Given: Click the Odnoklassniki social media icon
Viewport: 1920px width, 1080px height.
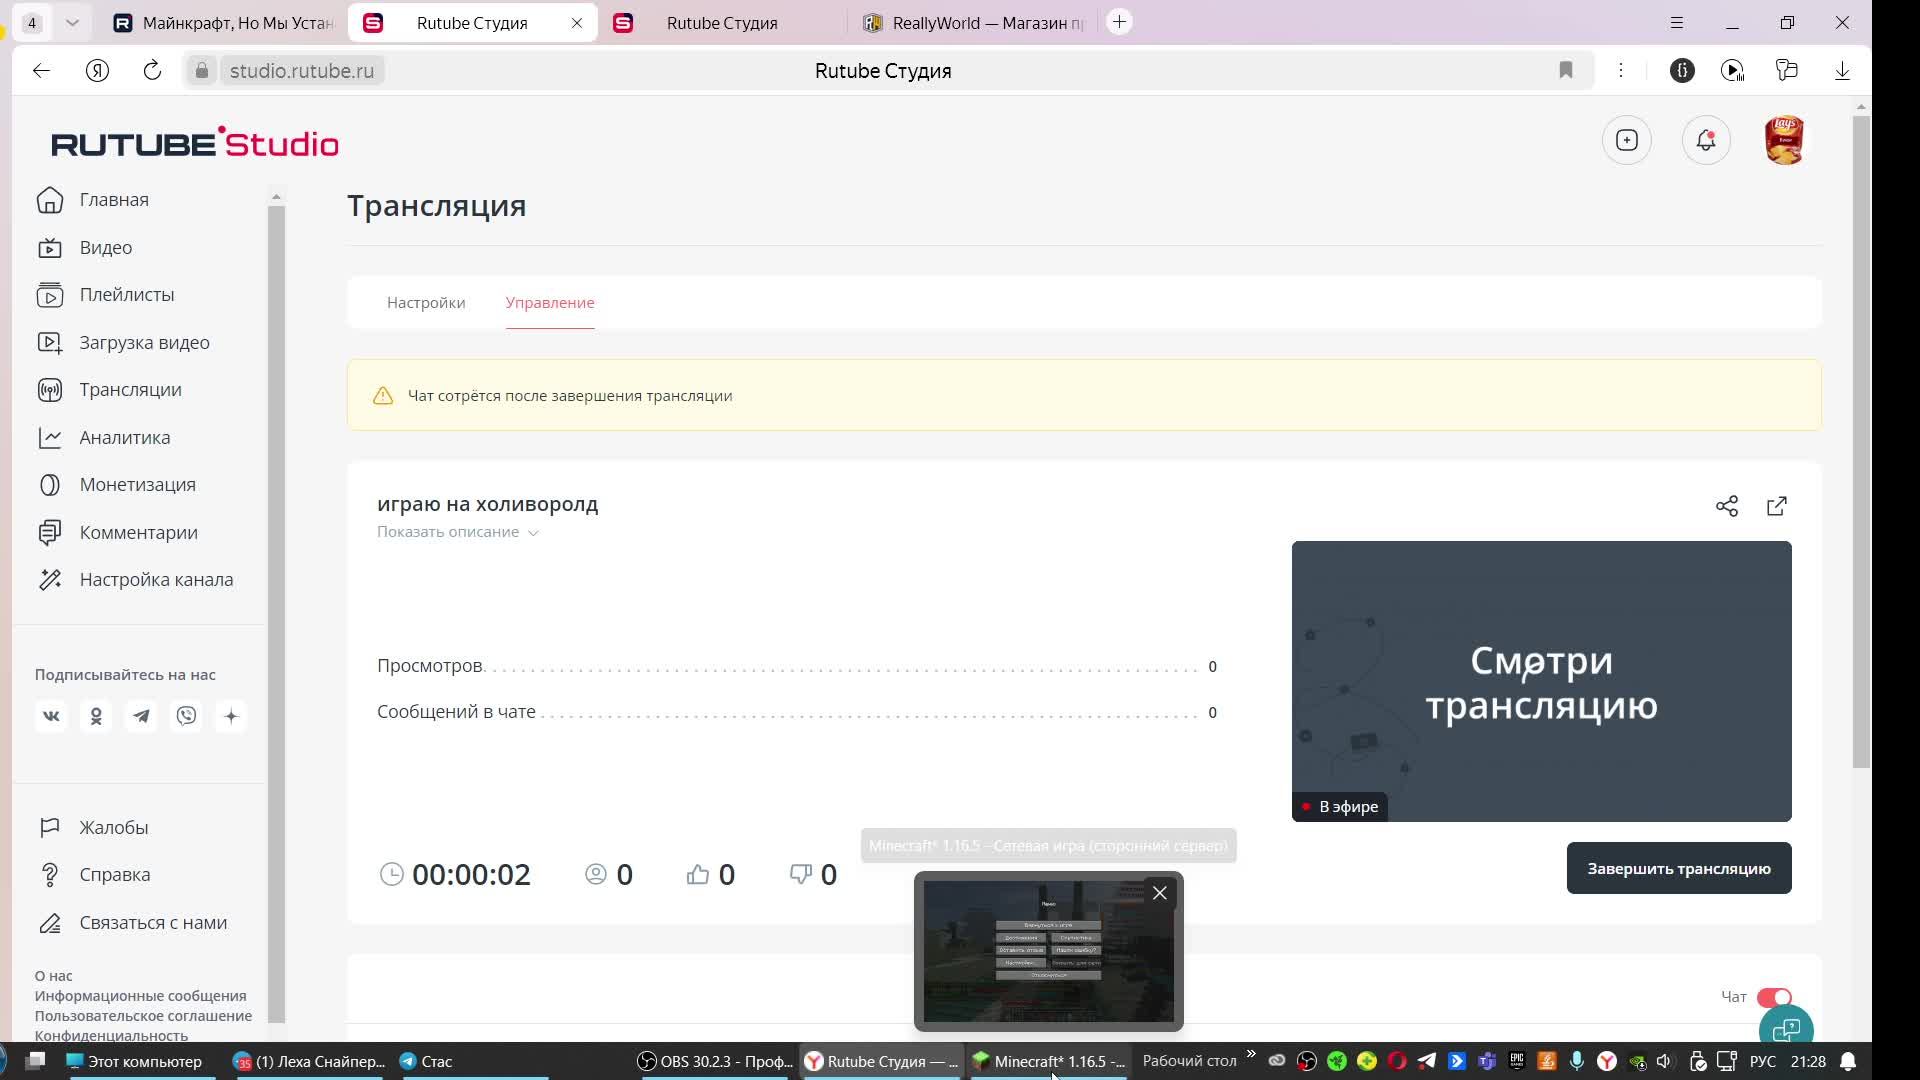Looking at the screenshot, I should (96, 716).
